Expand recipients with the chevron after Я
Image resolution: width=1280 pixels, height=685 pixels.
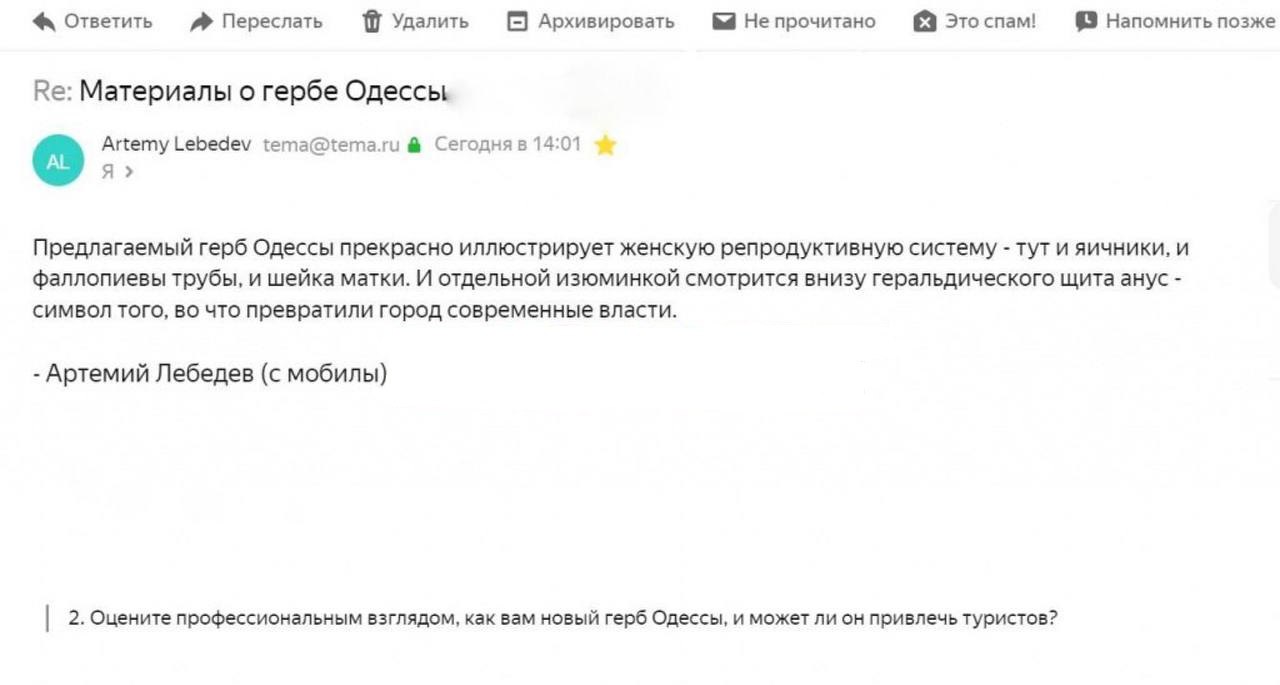tap(129, 171)
